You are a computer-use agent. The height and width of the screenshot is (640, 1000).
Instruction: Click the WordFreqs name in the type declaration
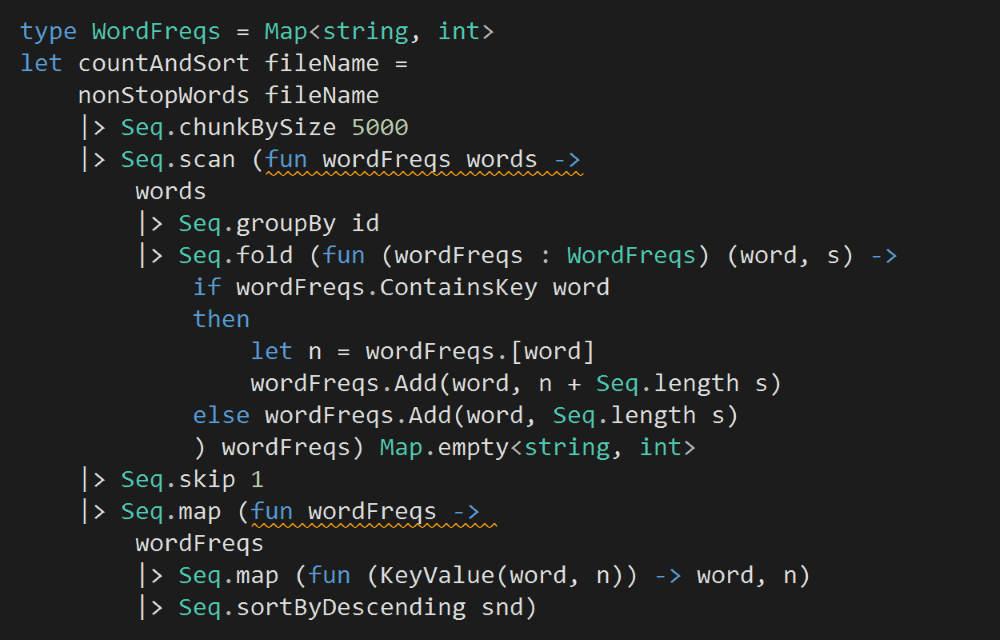(x=156, y=31)
